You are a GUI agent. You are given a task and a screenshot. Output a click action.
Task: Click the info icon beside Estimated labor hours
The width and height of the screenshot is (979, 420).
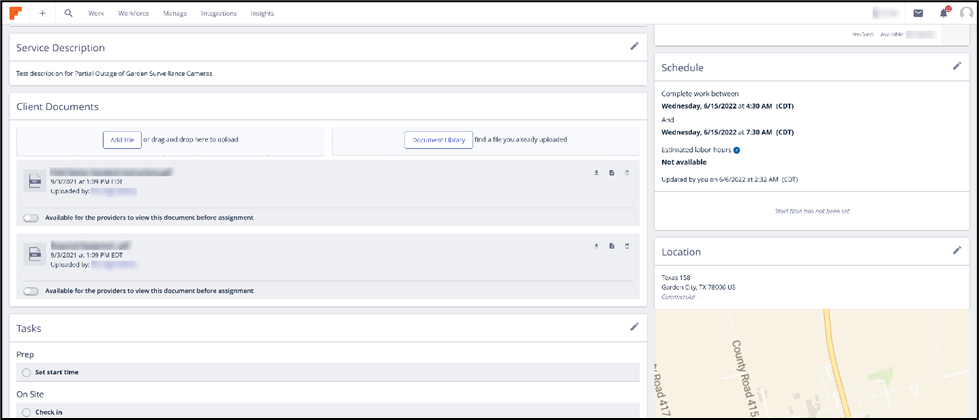pyautogui.click(x=736, y=150)
